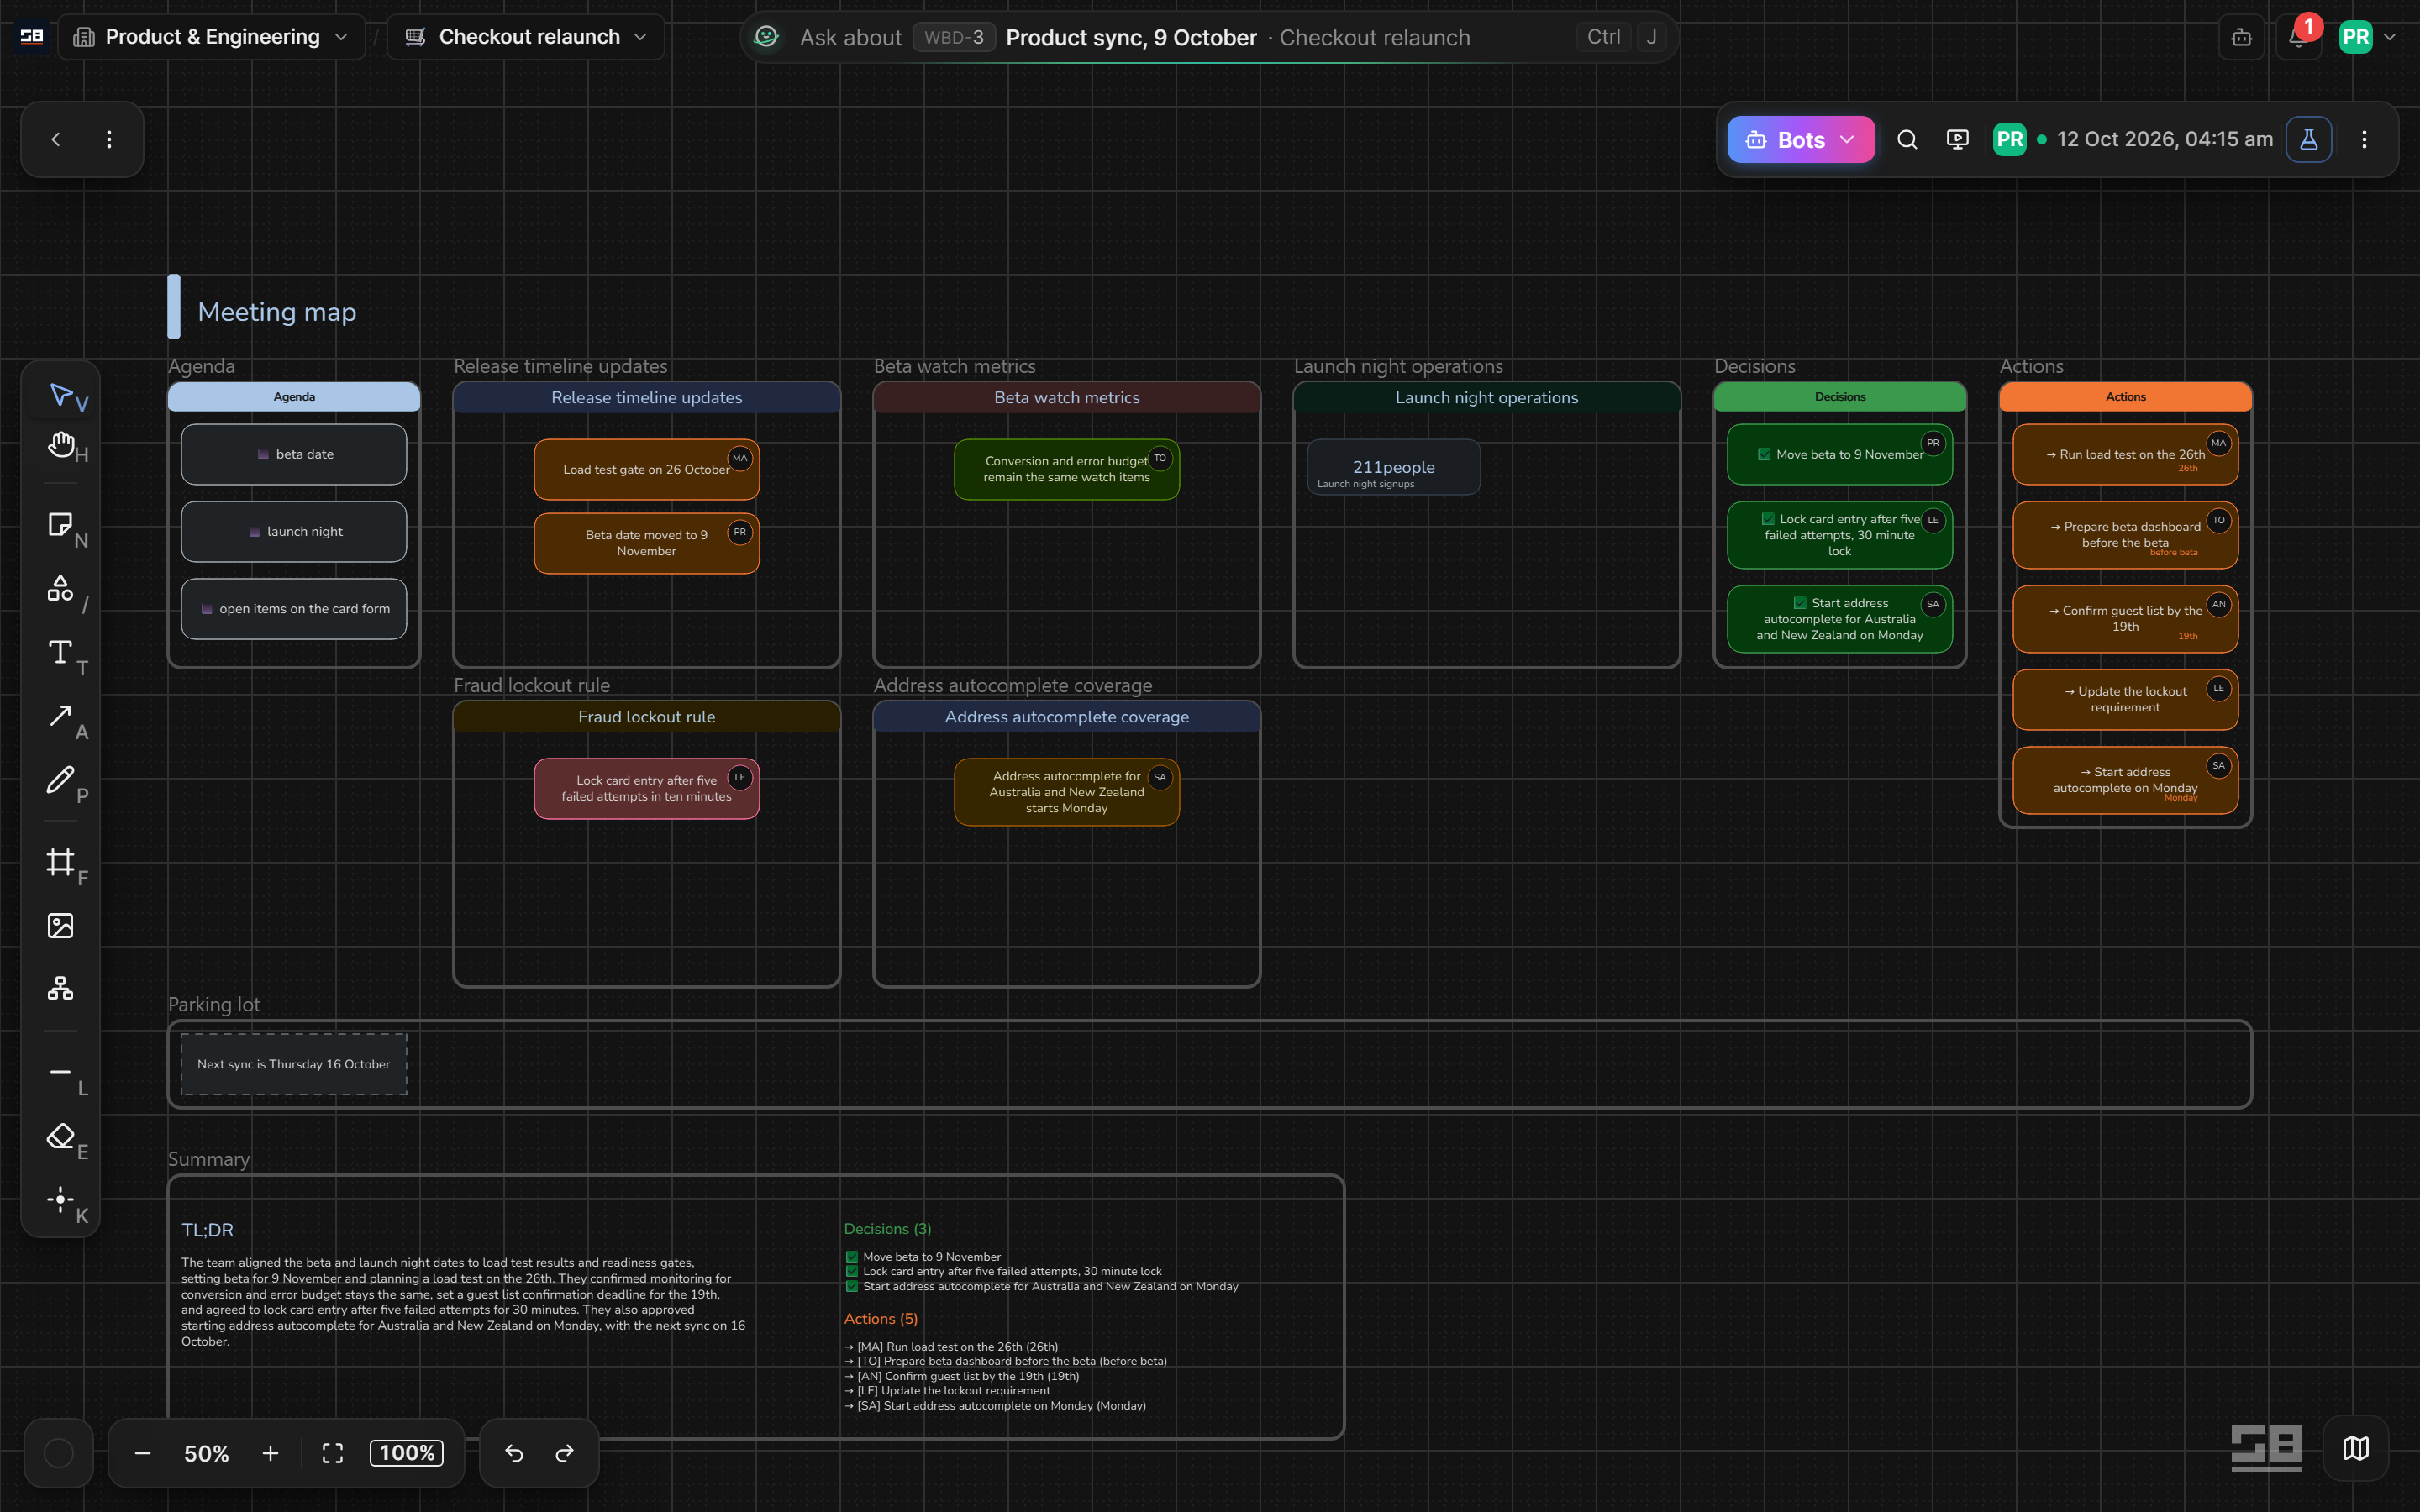Select the text tool (T)
Viewport: 2420px width, 1512px height.
point(61,653)
